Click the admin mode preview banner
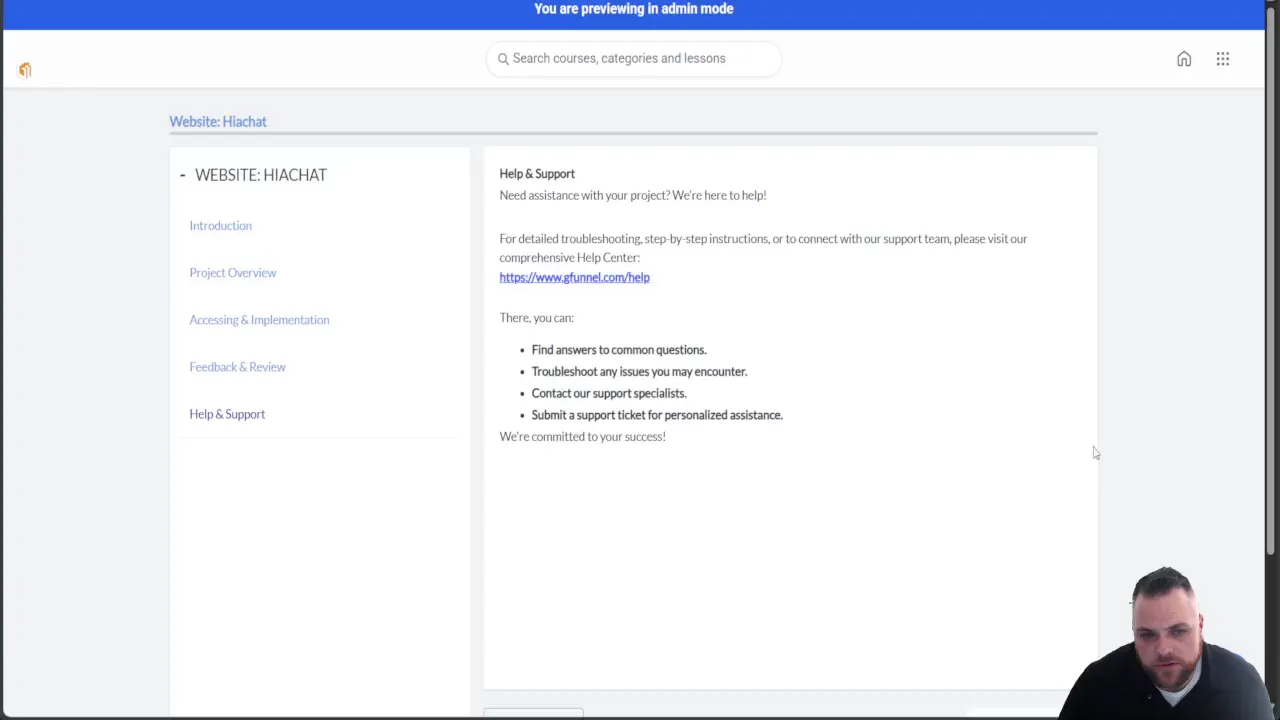The image size is (1280, 720). 633,9
